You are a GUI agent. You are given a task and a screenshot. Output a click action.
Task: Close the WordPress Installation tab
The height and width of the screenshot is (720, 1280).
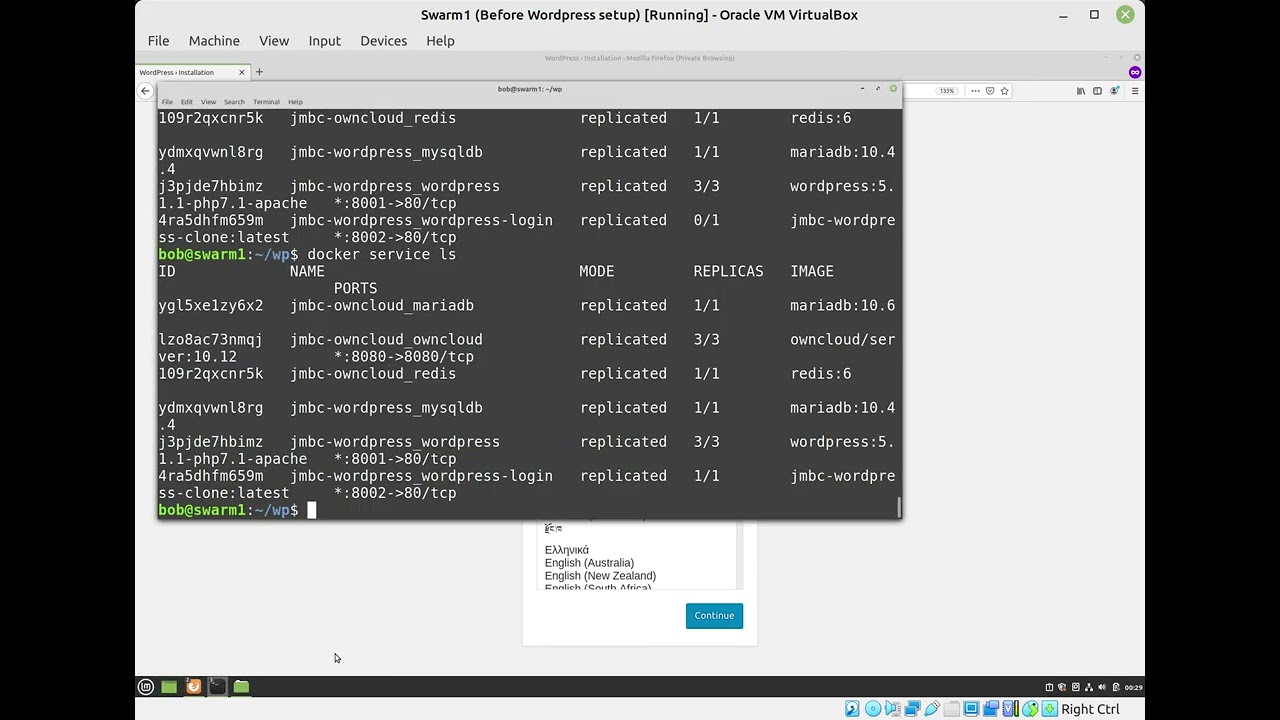coord(241,72)
